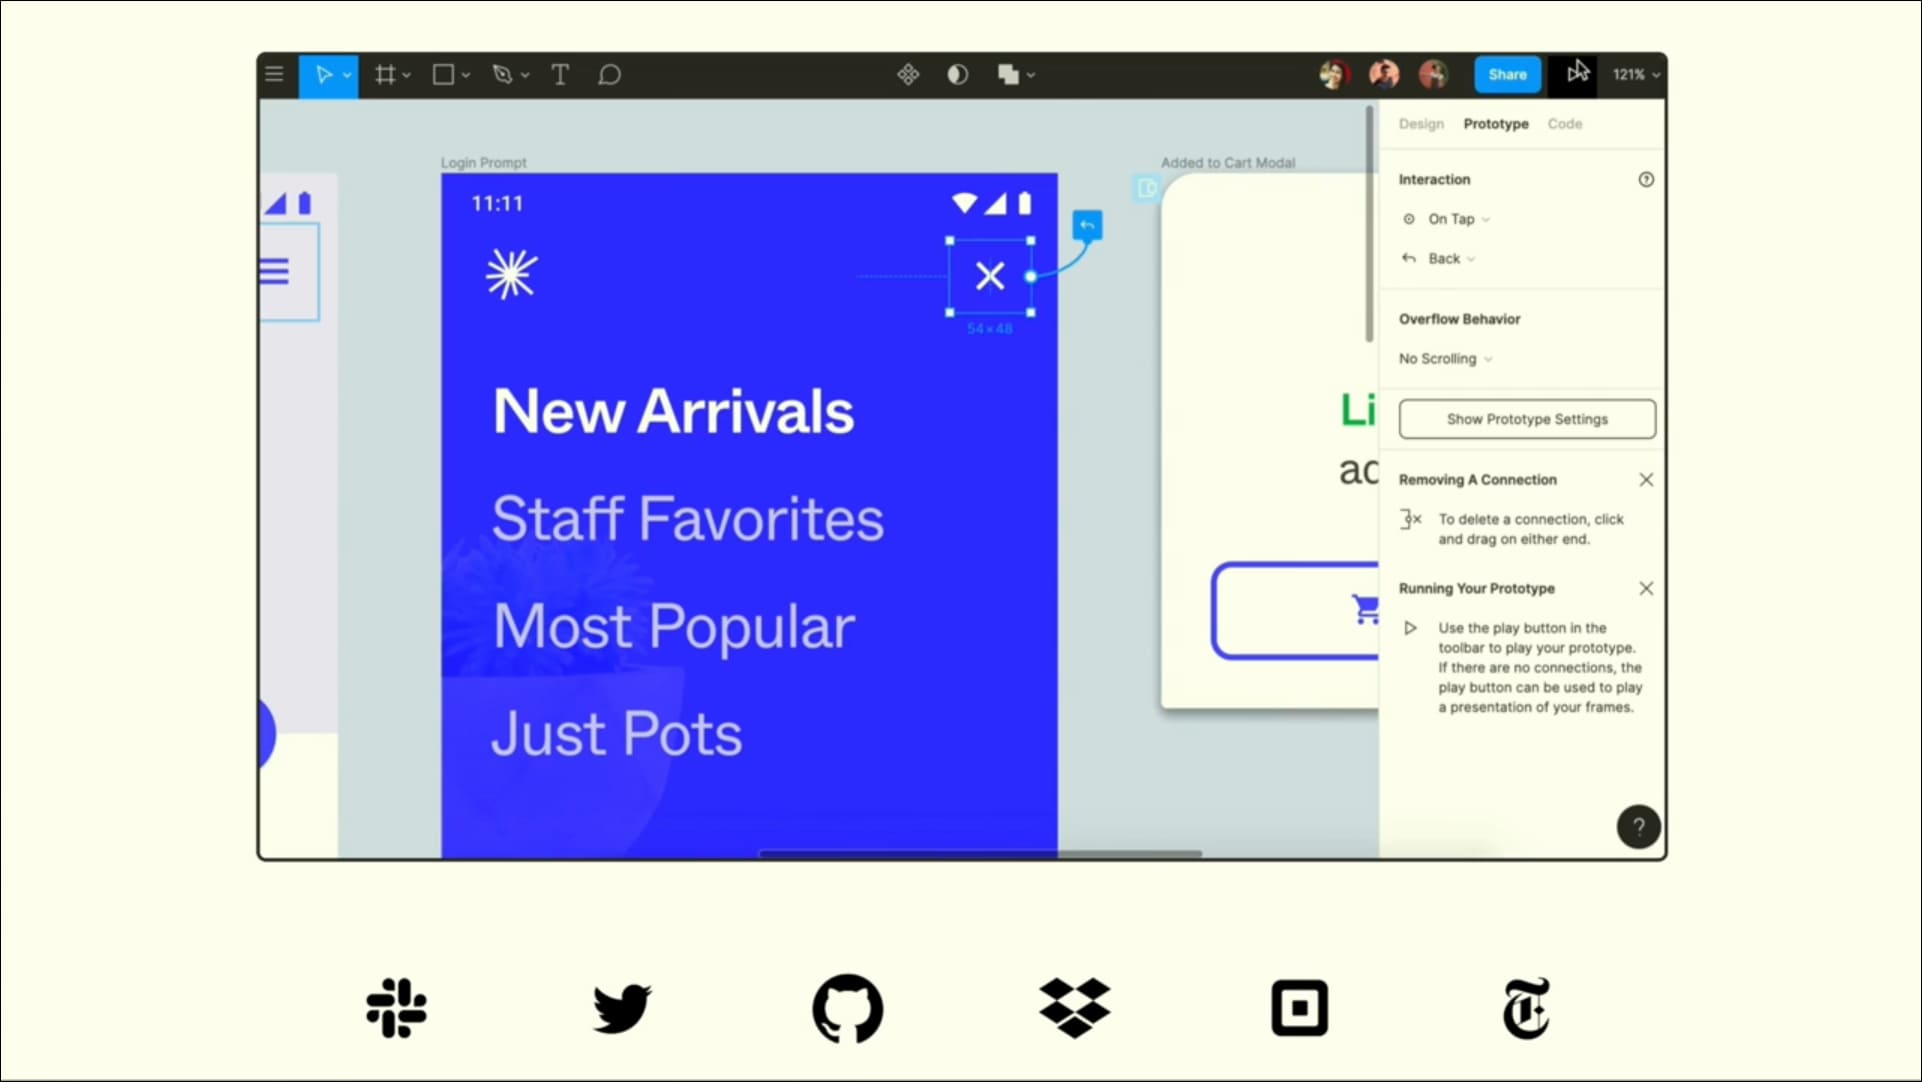This screenshot has width=1922, height=1082.
Task: Switch to the Code tab
Action: (x=1564, y=124)
